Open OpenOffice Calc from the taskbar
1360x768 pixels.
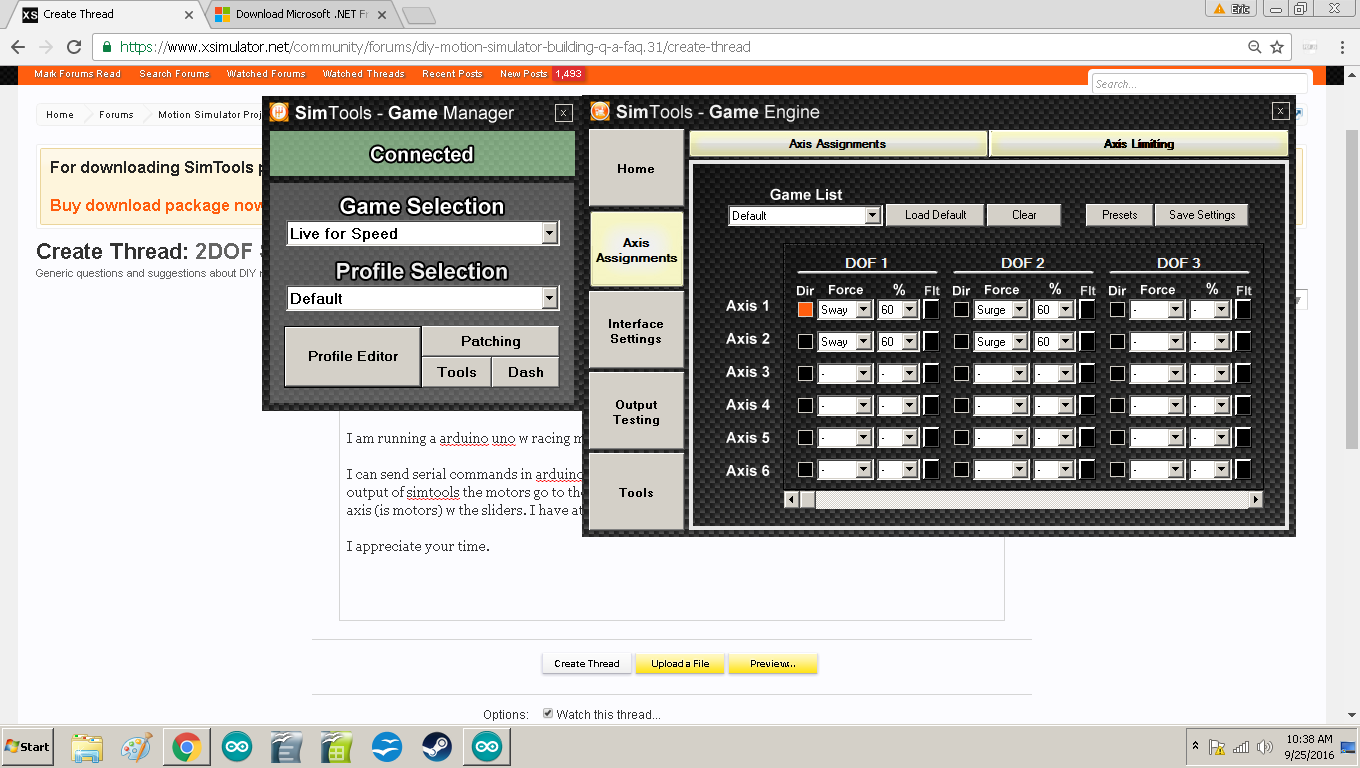pos(337,747)
